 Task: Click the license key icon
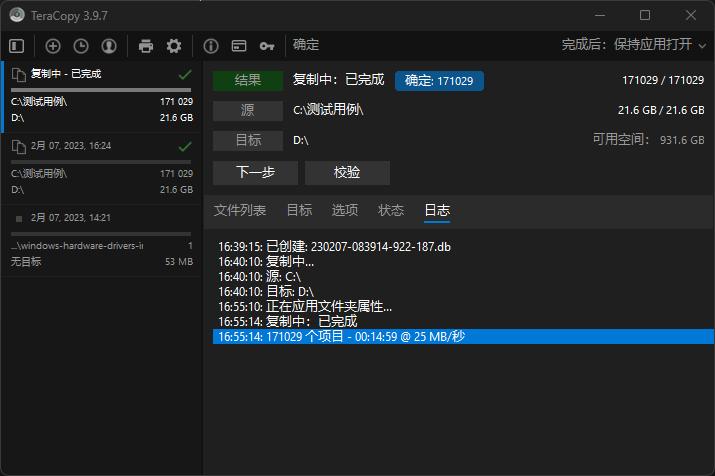(x=267, y=46)
